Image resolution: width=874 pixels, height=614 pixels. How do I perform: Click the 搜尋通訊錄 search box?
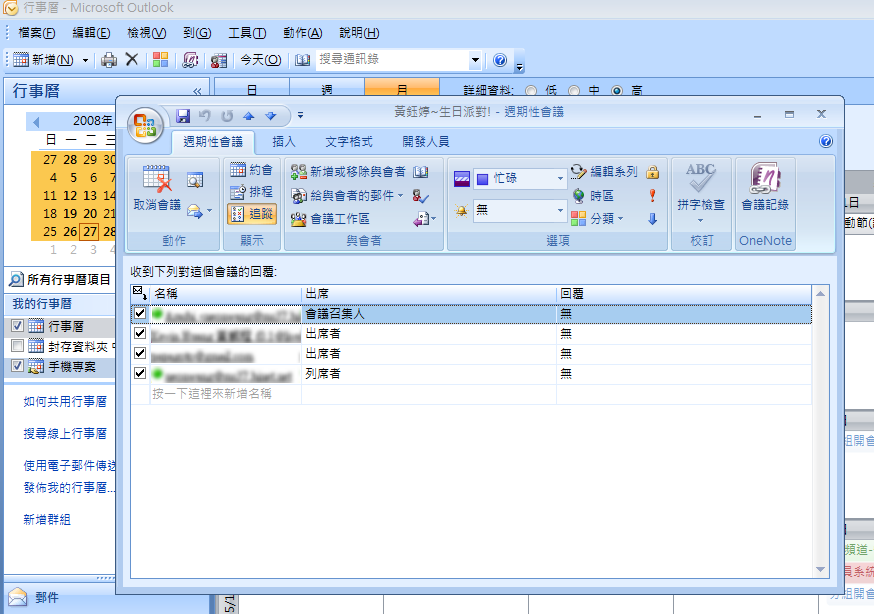[393, 59]
